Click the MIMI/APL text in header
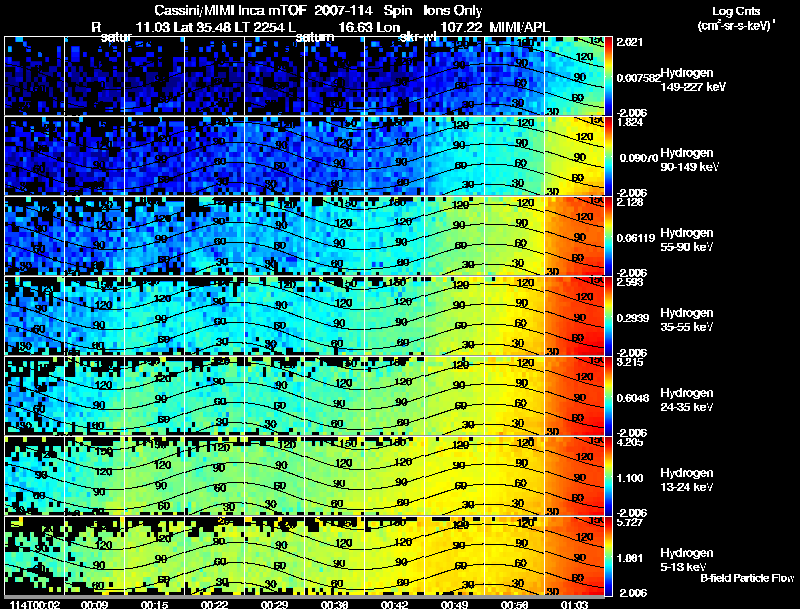This screenshot has height=609, width=800. pos(519,28)
